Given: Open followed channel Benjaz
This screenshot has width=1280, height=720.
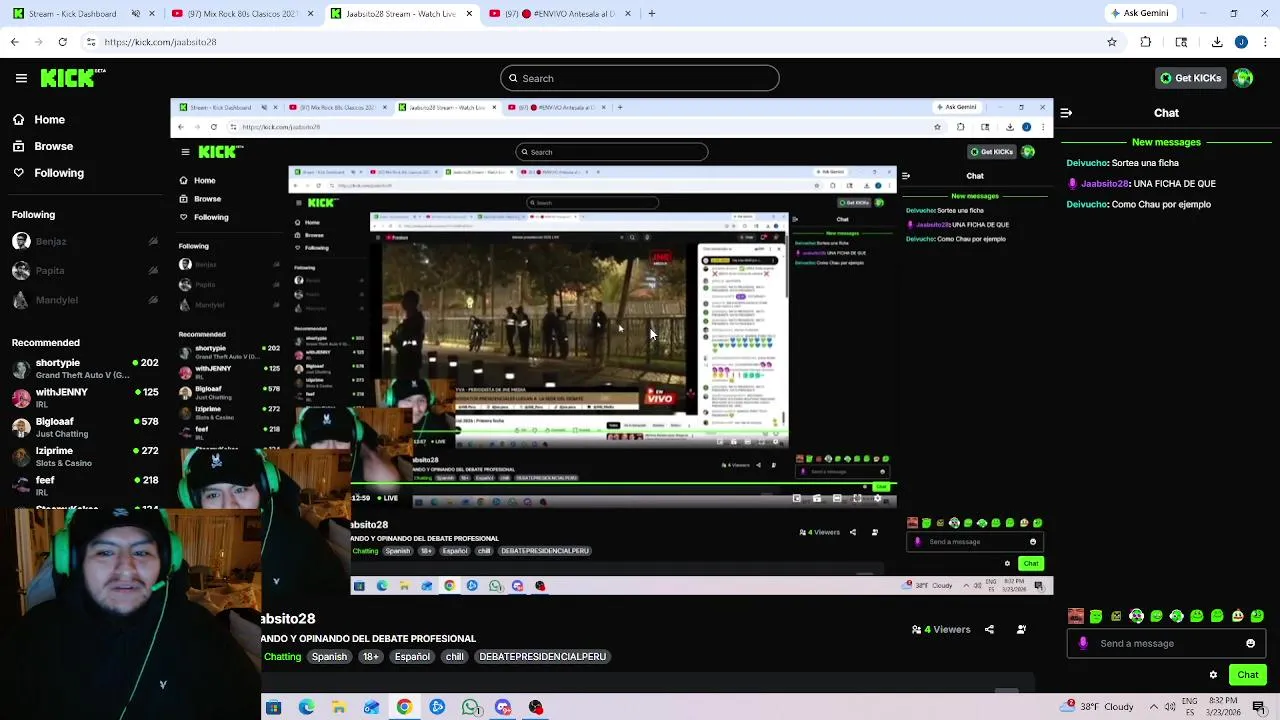Looking at the screenshot, I should tap(85, 241).
